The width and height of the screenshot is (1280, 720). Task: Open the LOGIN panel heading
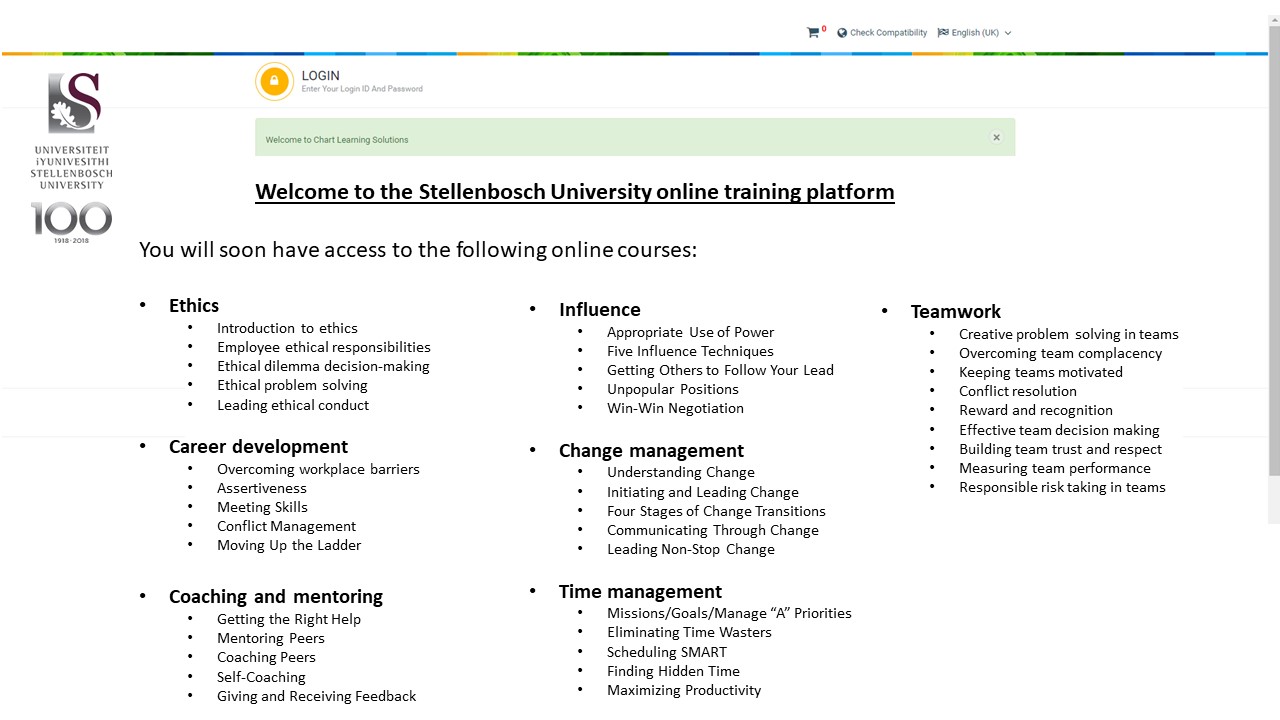[321, 75]
